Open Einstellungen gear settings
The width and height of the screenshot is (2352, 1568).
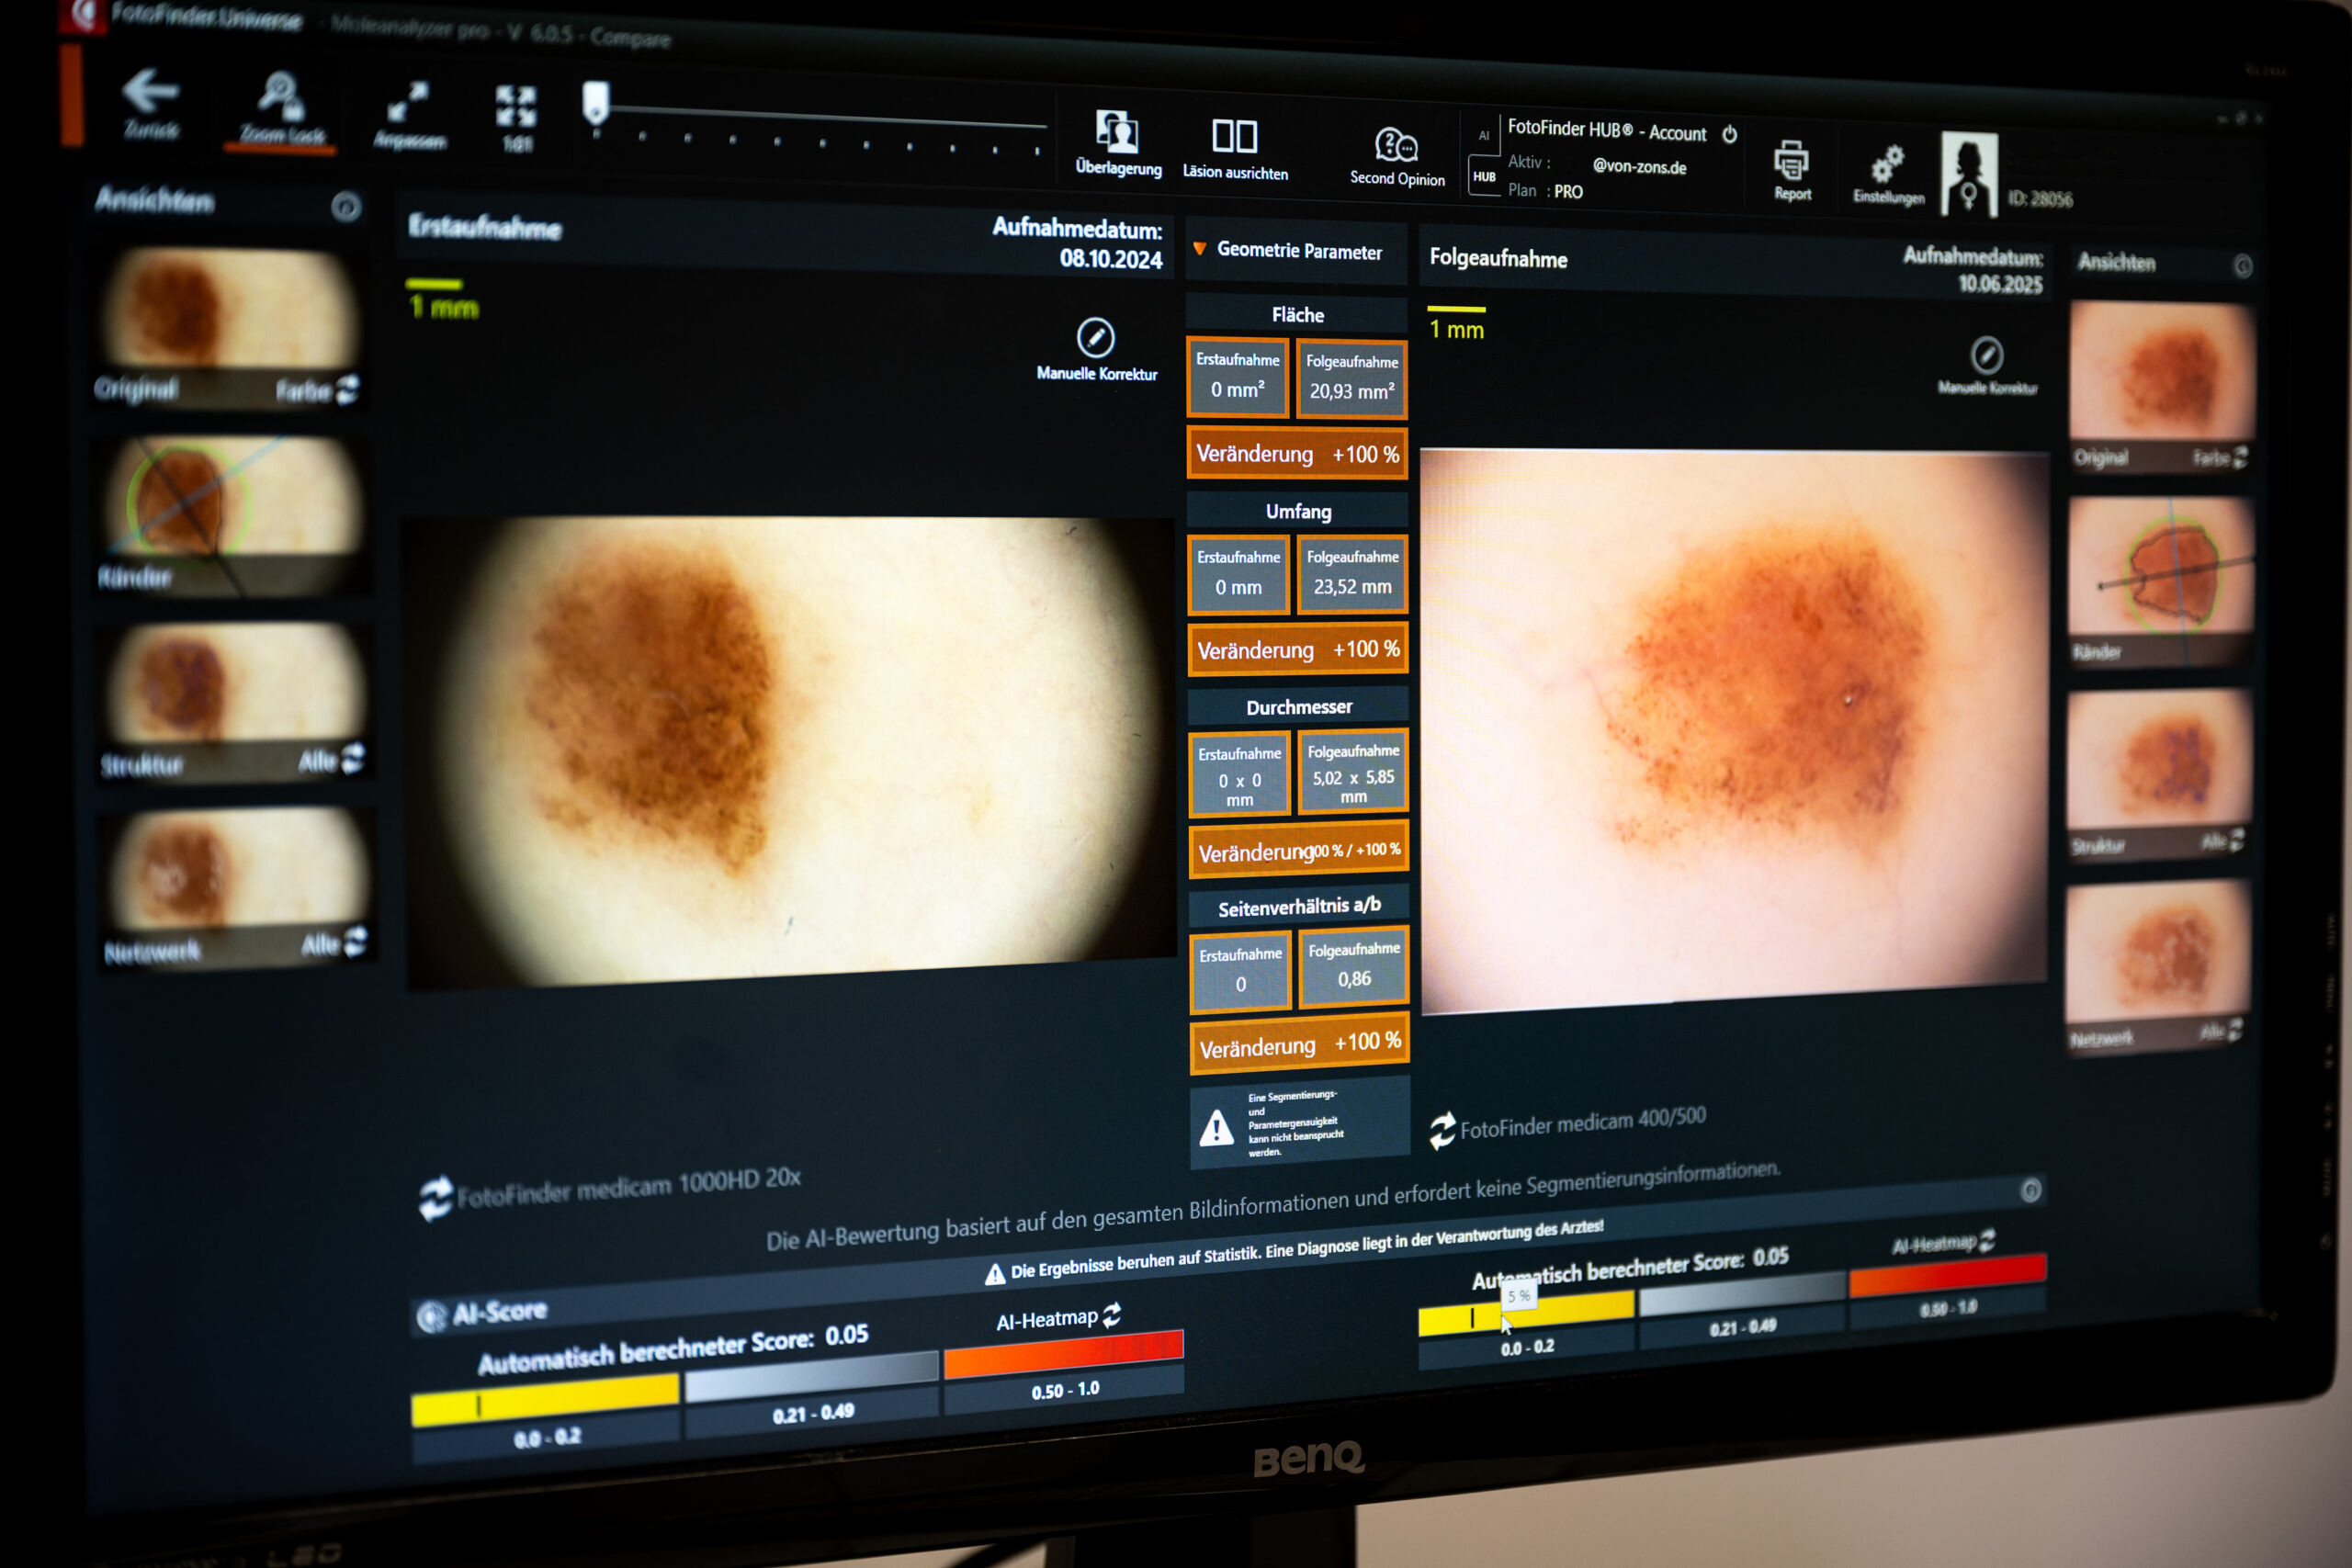[1887, 165]
